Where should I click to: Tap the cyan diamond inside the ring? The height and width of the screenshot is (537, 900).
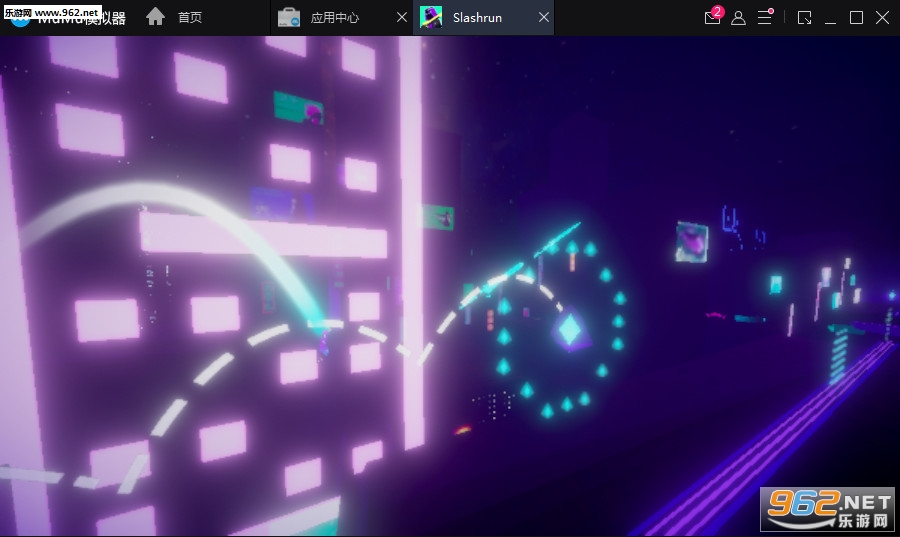coord(569,329)
